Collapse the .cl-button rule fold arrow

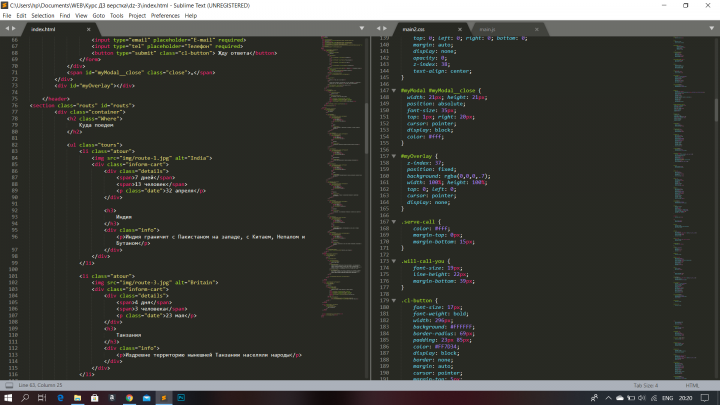click(x=394, y=300)
